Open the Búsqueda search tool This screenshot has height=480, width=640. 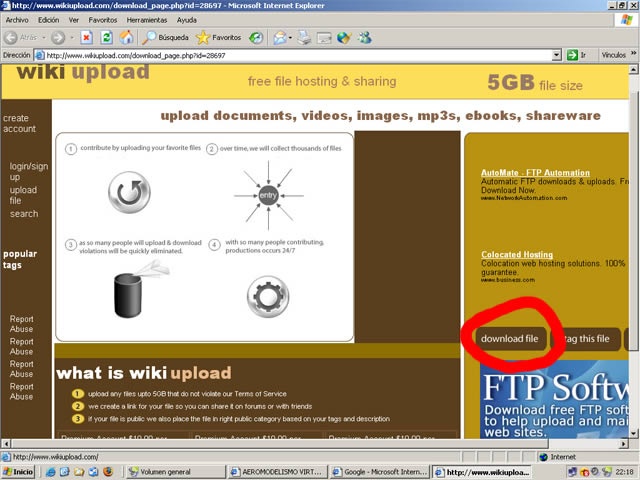click(x=166, y=37)
